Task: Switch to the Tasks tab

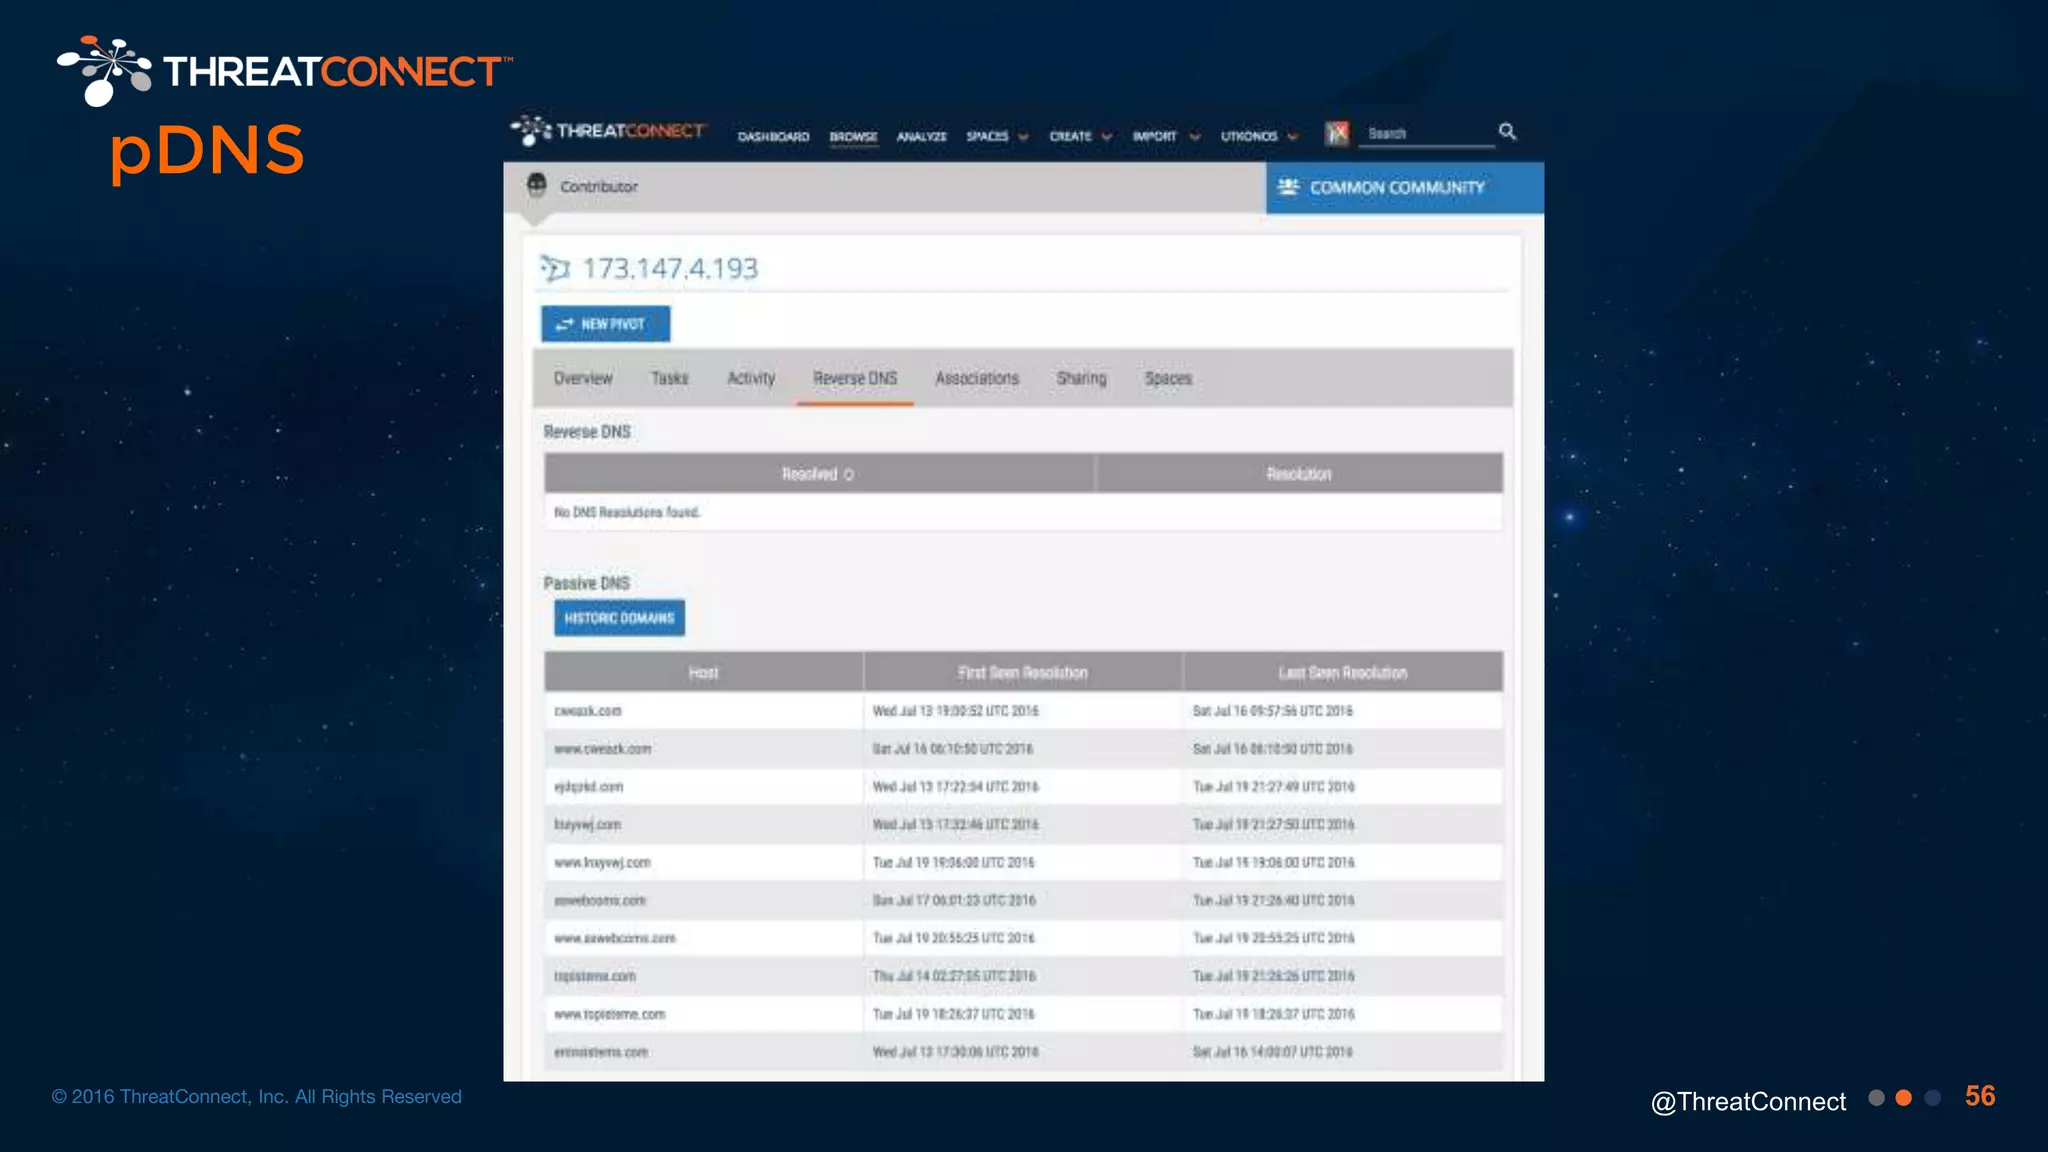Action: (670, 378)
